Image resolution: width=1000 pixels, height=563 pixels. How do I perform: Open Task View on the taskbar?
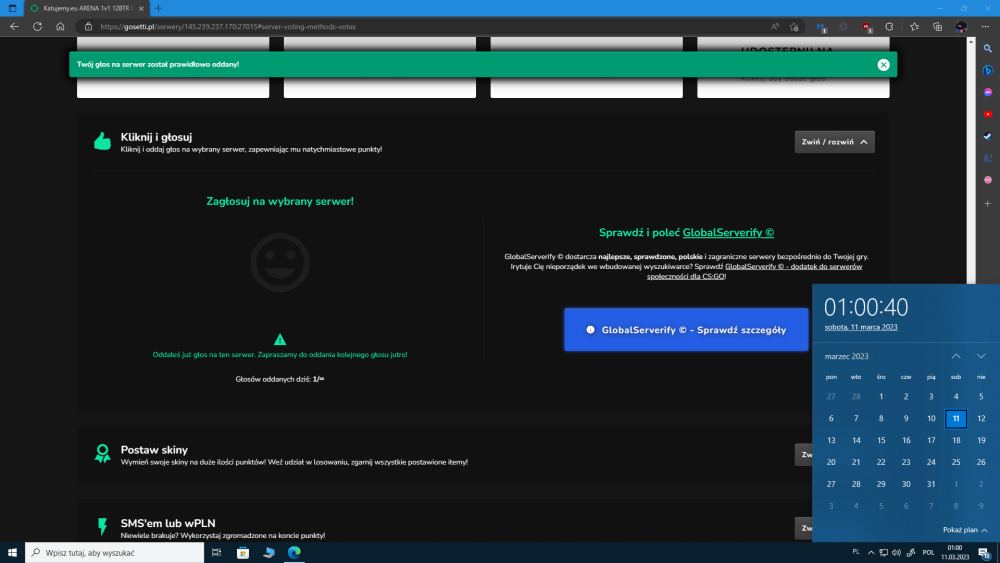(x=216, y=553)
